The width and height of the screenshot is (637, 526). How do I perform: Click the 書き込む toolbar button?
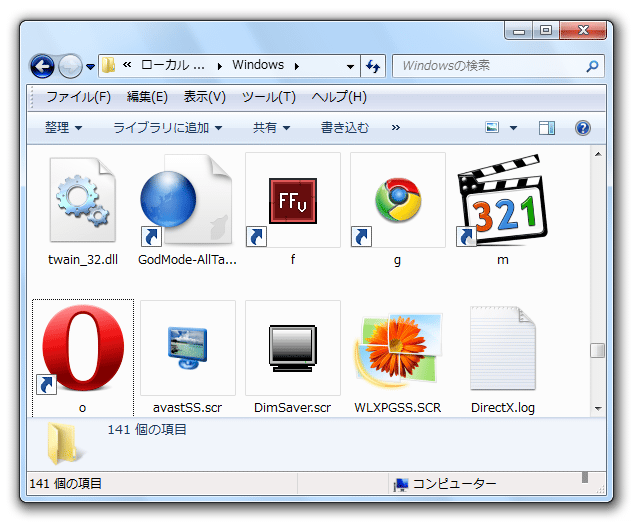coord(345,128)
